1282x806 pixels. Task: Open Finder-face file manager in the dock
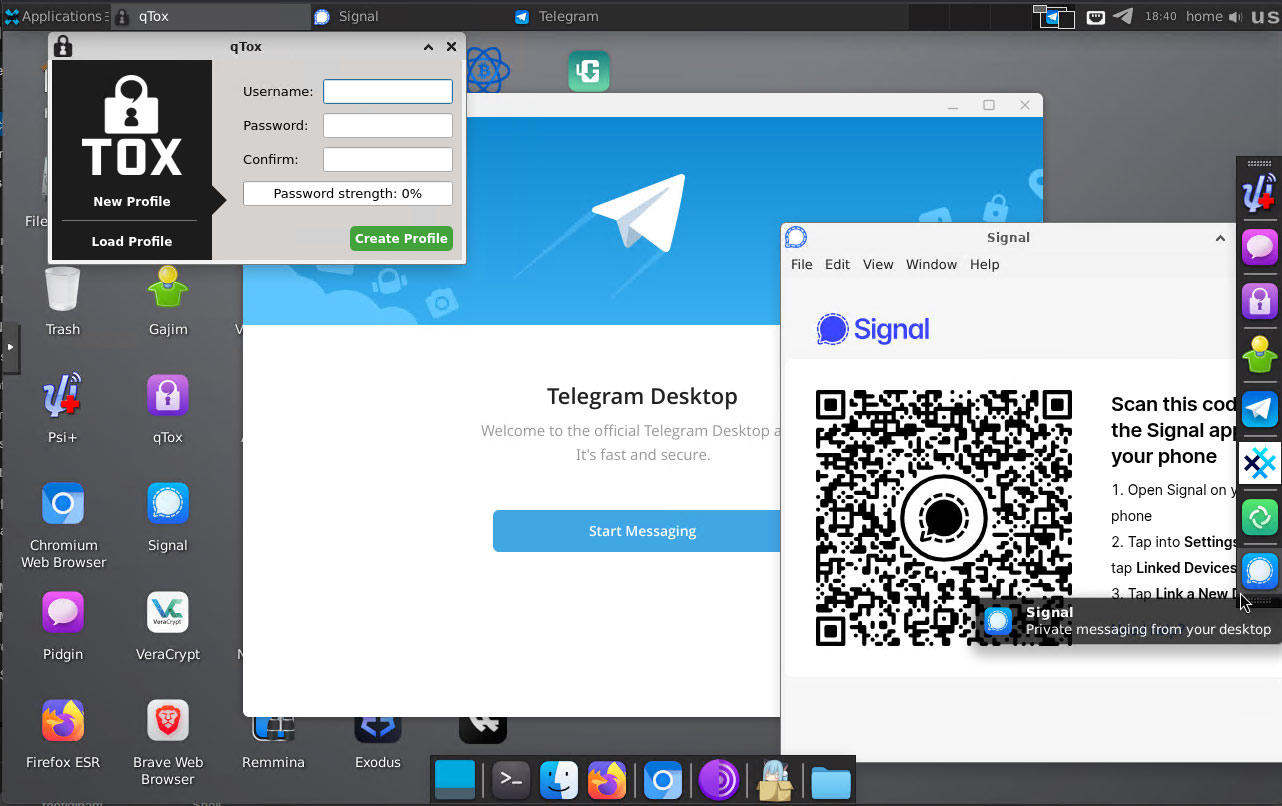[x=559, y=780]
